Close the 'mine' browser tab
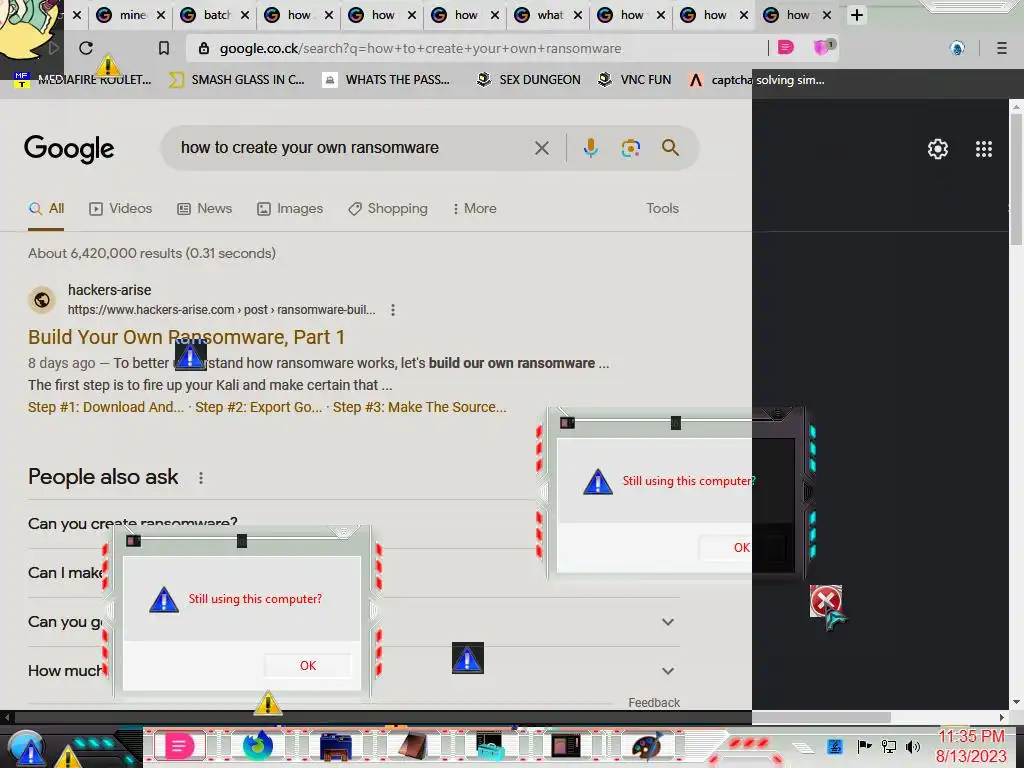1024x768 pixels. tap(161, 15)
